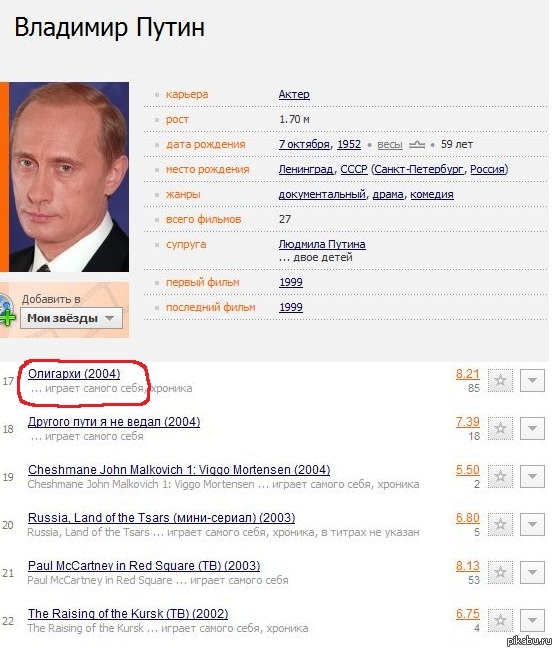The image size is (553, 648).
Task: Open the Олигархи (2004) film link
Action: [74, 374]
